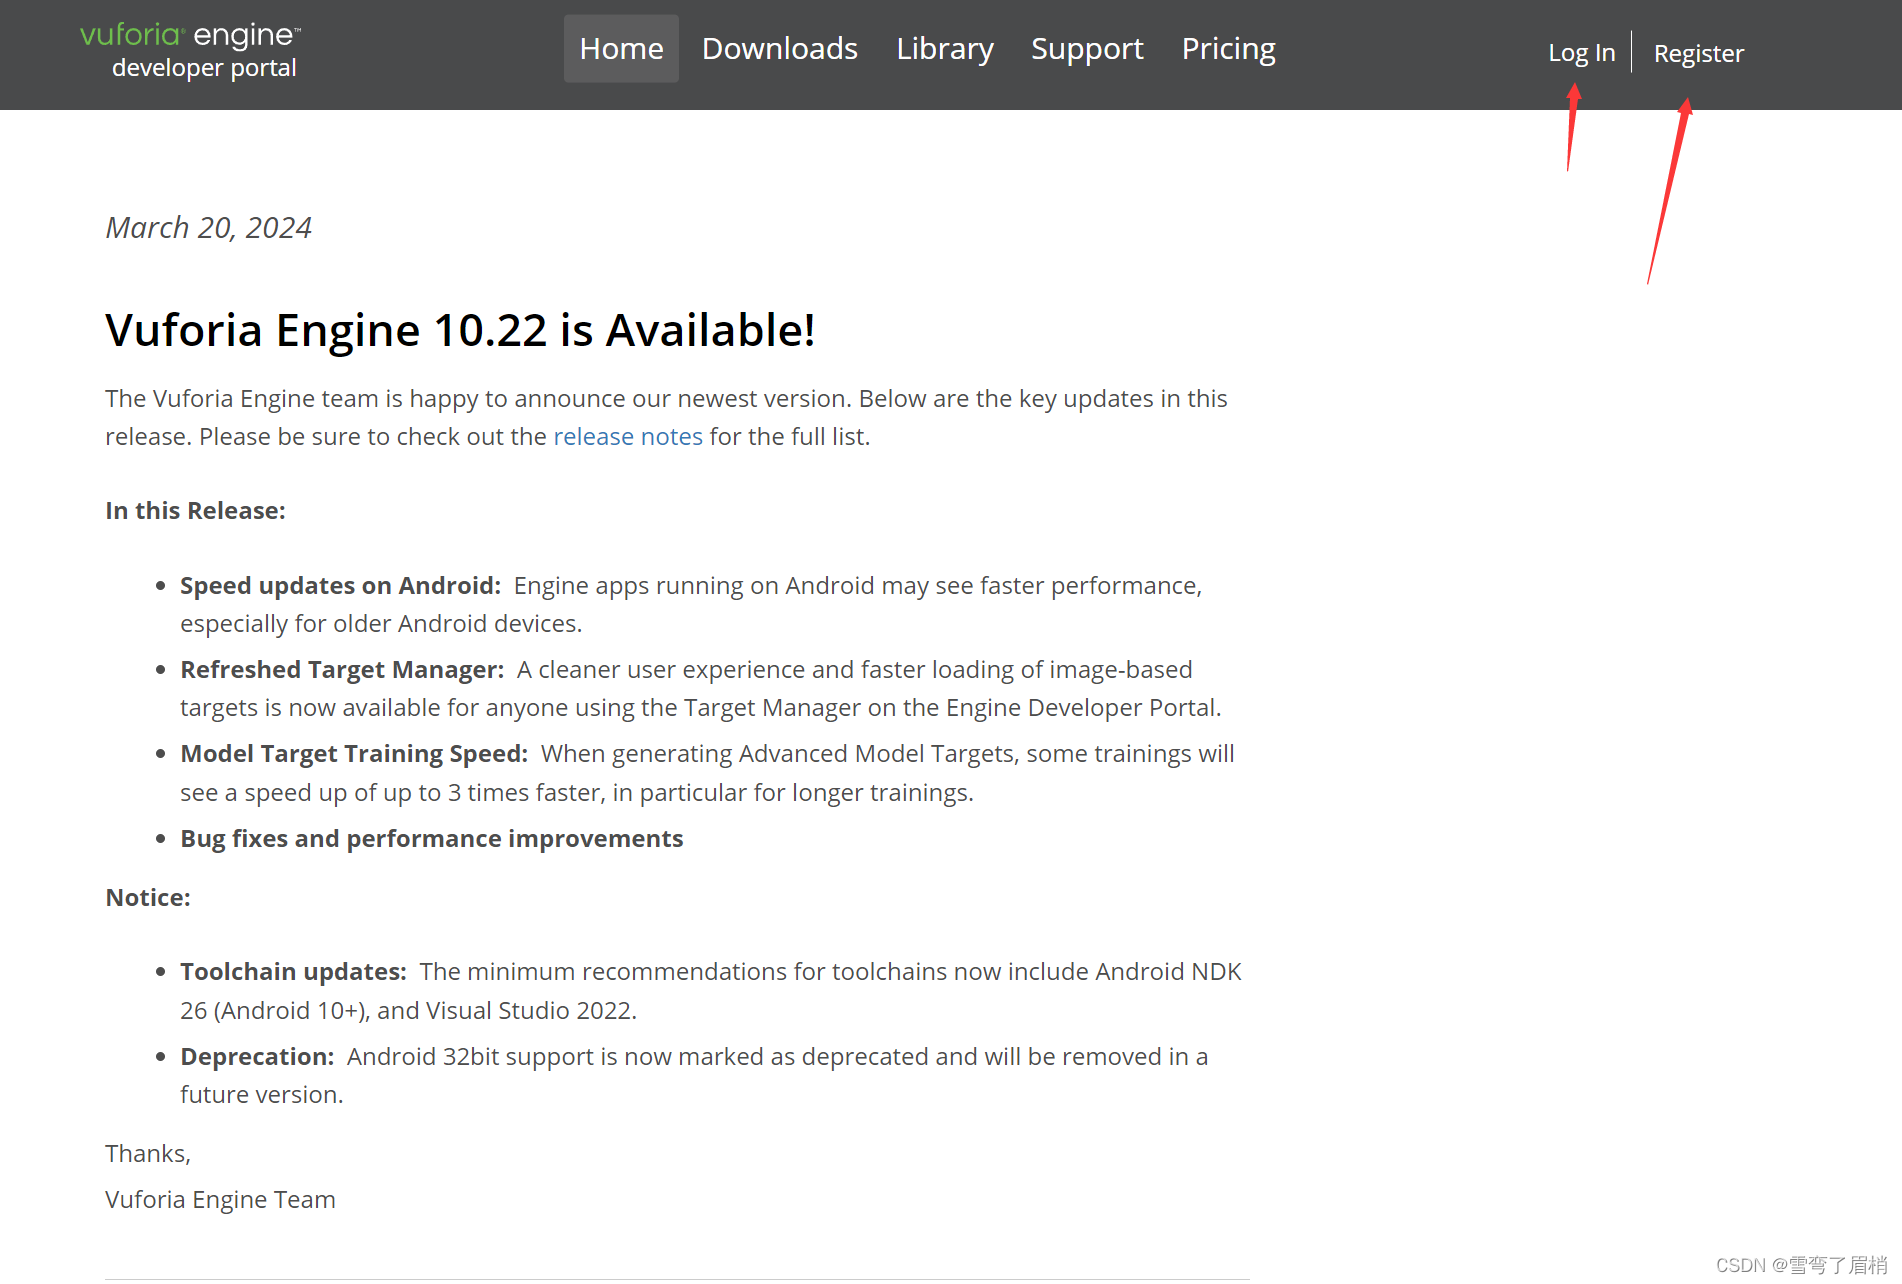
Task: Click the 'Thanks,' closing line
Action: coord(148,1154)
